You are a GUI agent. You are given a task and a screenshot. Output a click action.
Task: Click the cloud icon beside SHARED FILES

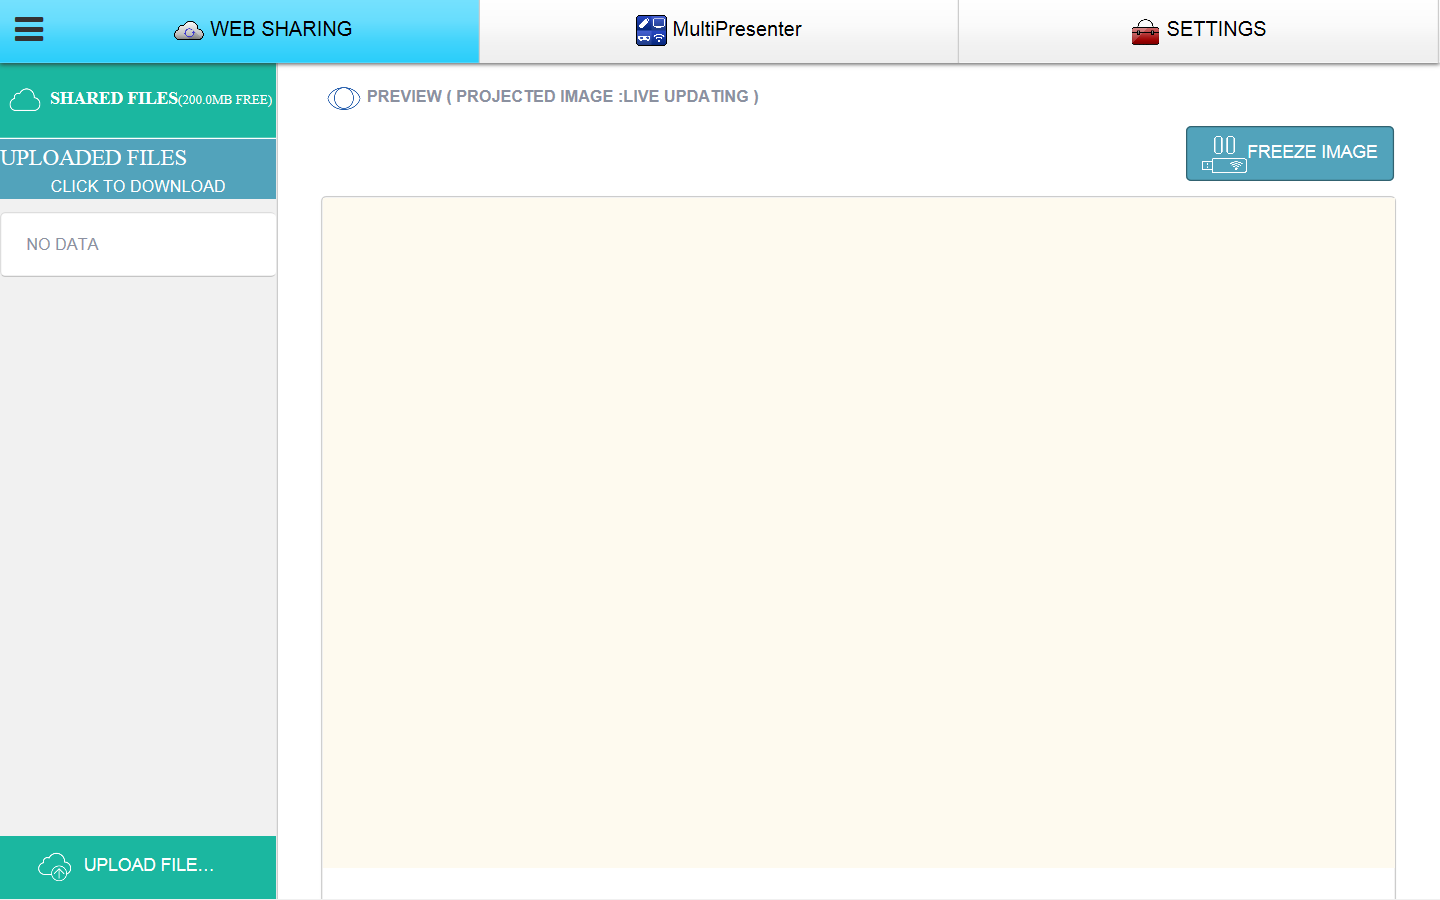[25, 98]
